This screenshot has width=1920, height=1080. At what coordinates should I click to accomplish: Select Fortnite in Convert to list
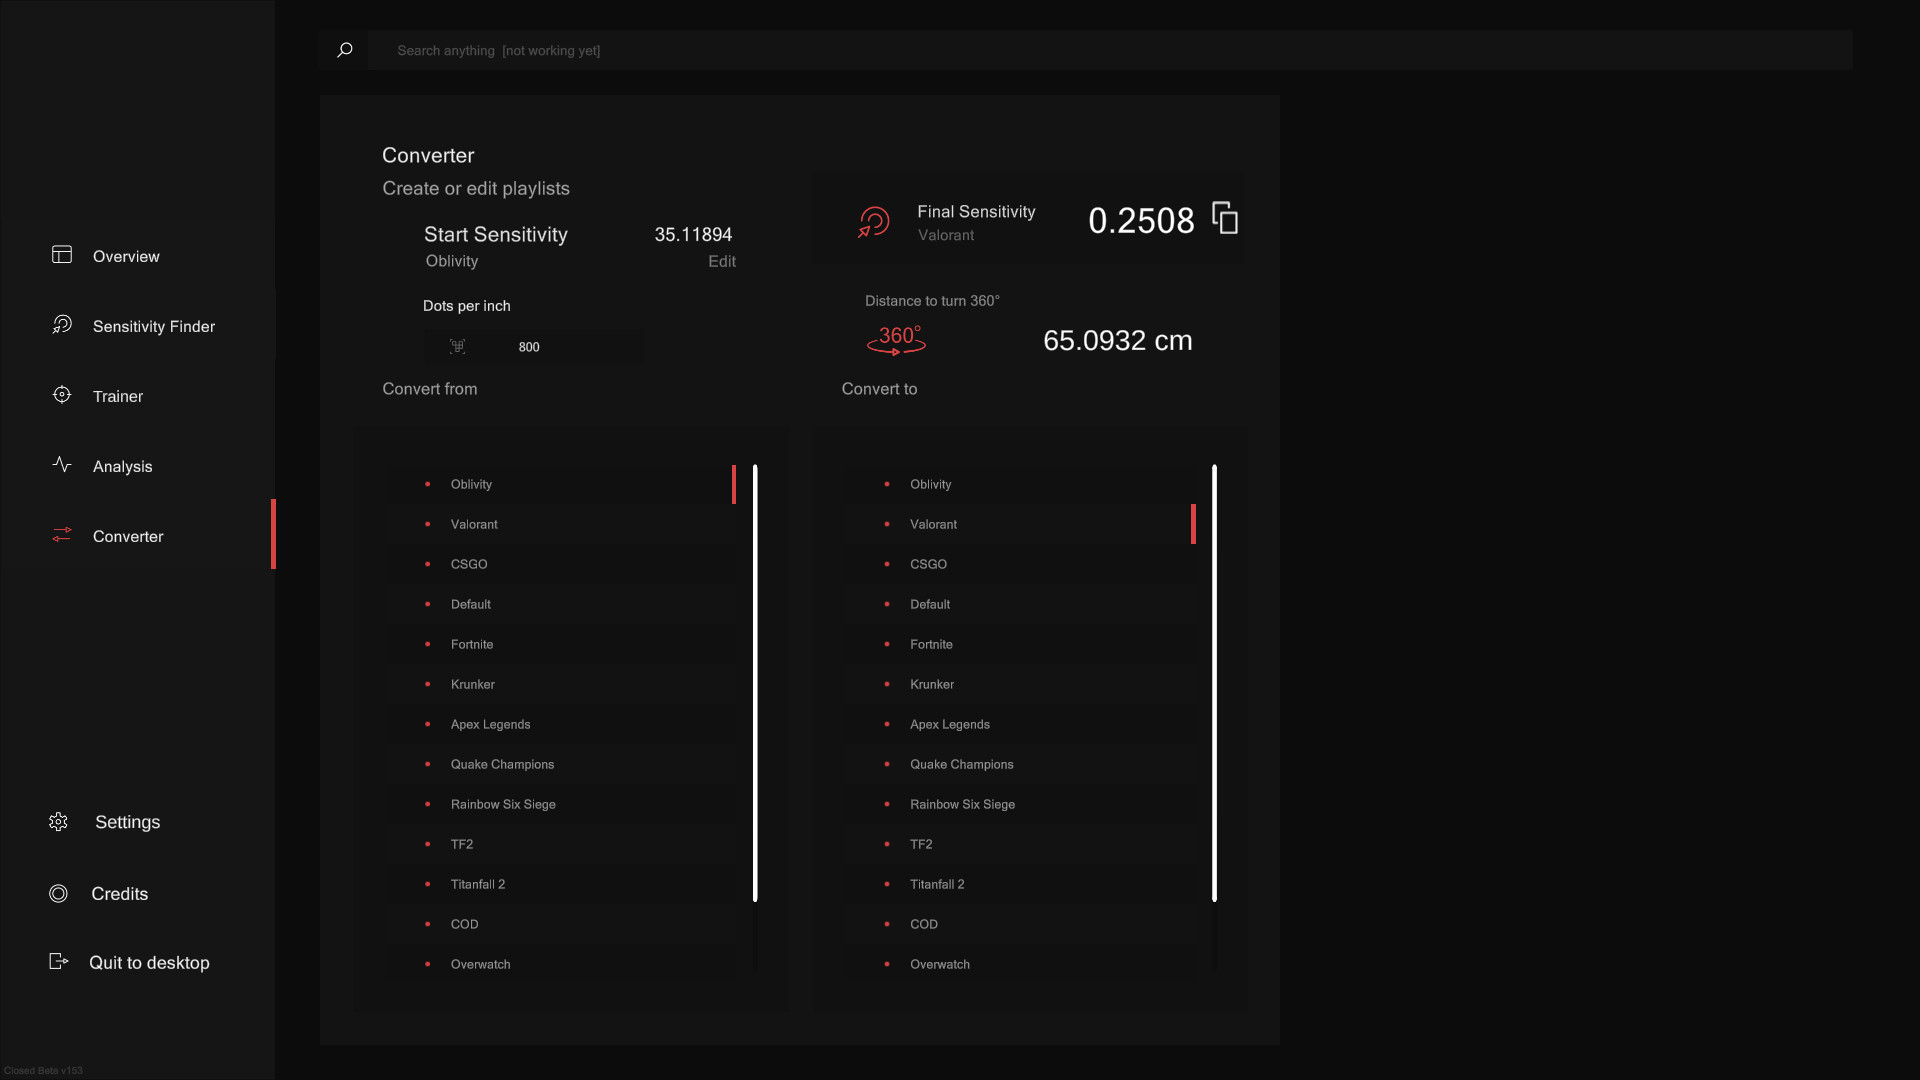[x=931, y=644]
